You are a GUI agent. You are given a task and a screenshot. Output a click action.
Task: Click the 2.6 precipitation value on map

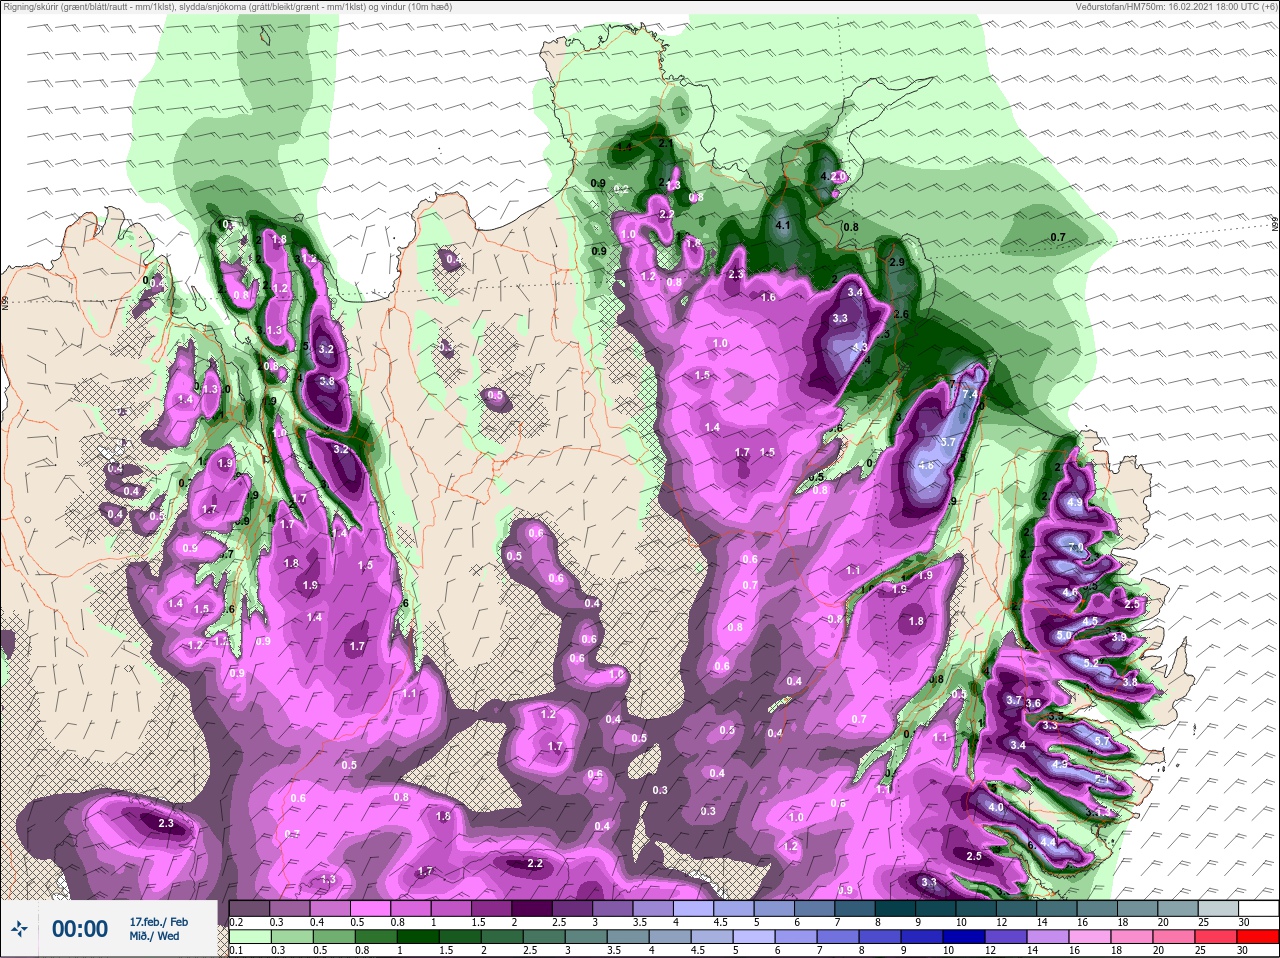click(x=900, y=315)
